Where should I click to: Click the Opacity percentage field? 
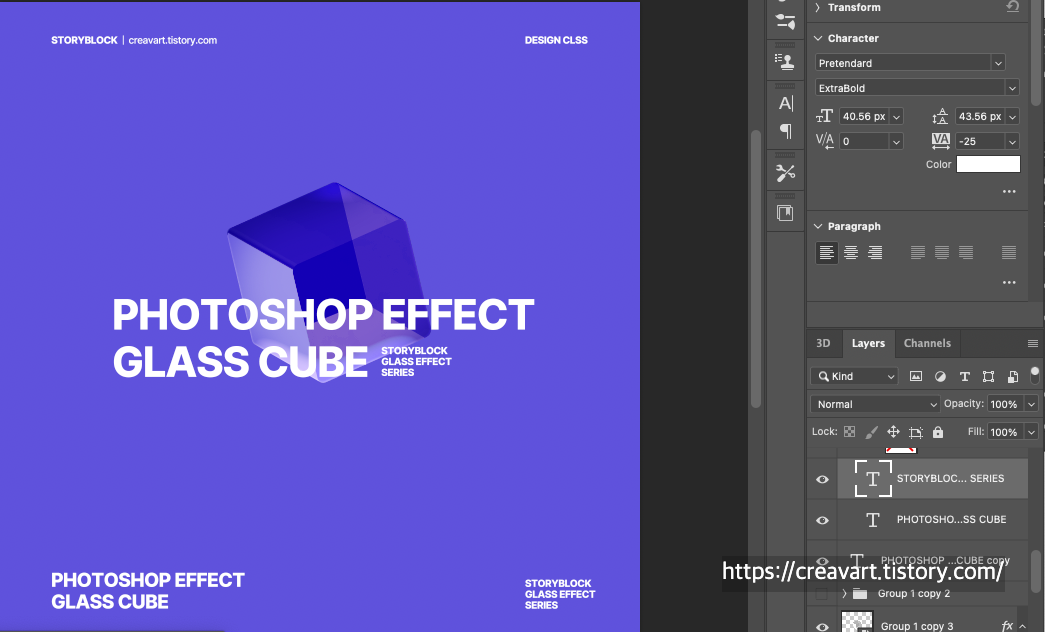1006,404
